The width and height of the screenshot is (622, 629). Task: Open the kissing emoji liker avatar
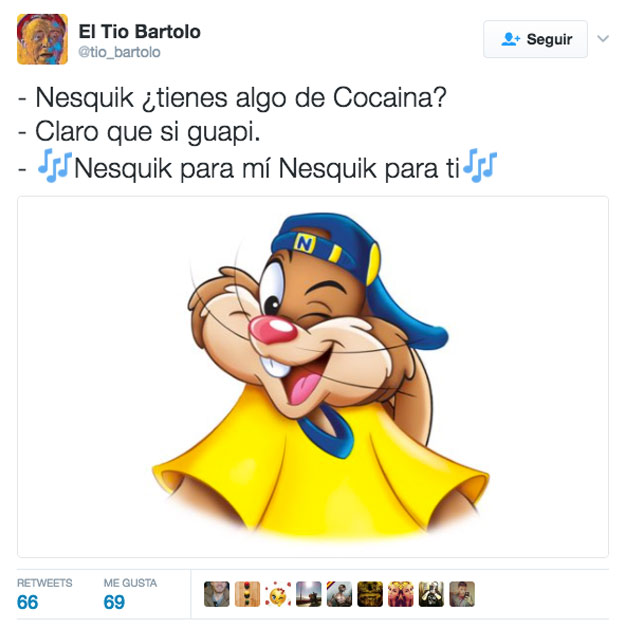tap(278, 594)
